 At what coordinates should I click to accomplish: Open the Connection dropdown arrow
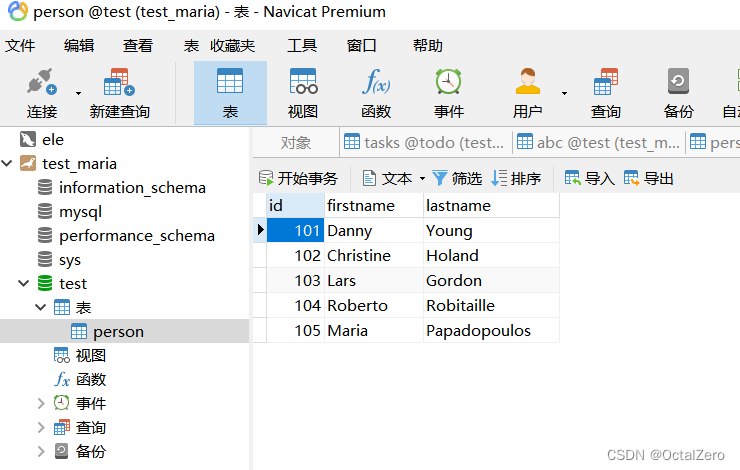(x=78, y=93)
